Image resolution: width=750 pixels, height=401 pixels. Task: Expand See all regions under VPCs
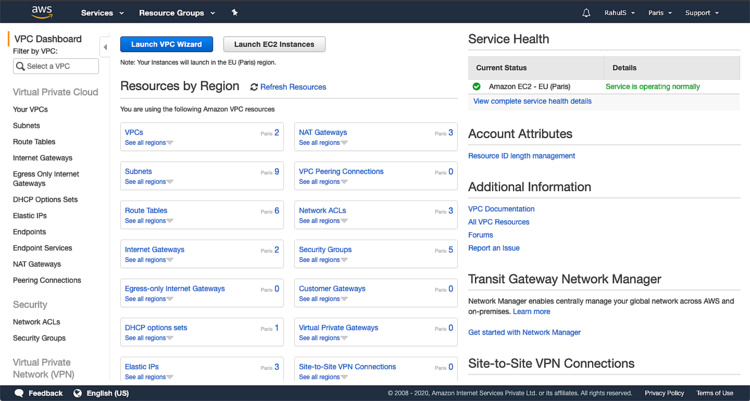pyautogui.click(x=148, y=143)
